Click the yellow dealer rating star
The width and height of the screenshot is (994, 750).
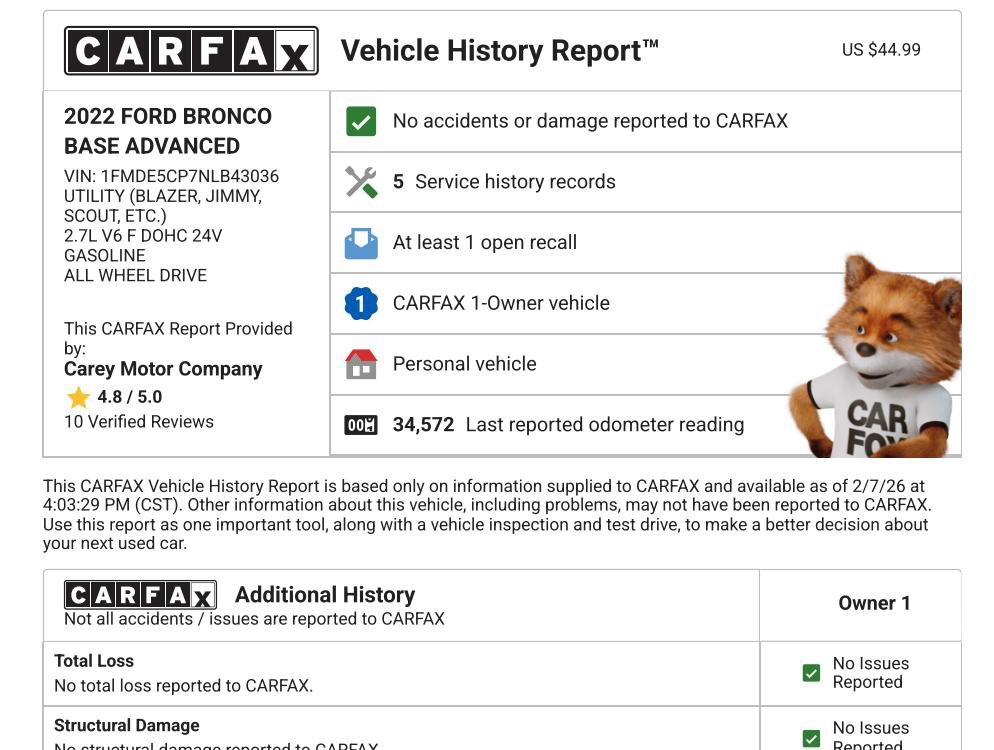78,397
